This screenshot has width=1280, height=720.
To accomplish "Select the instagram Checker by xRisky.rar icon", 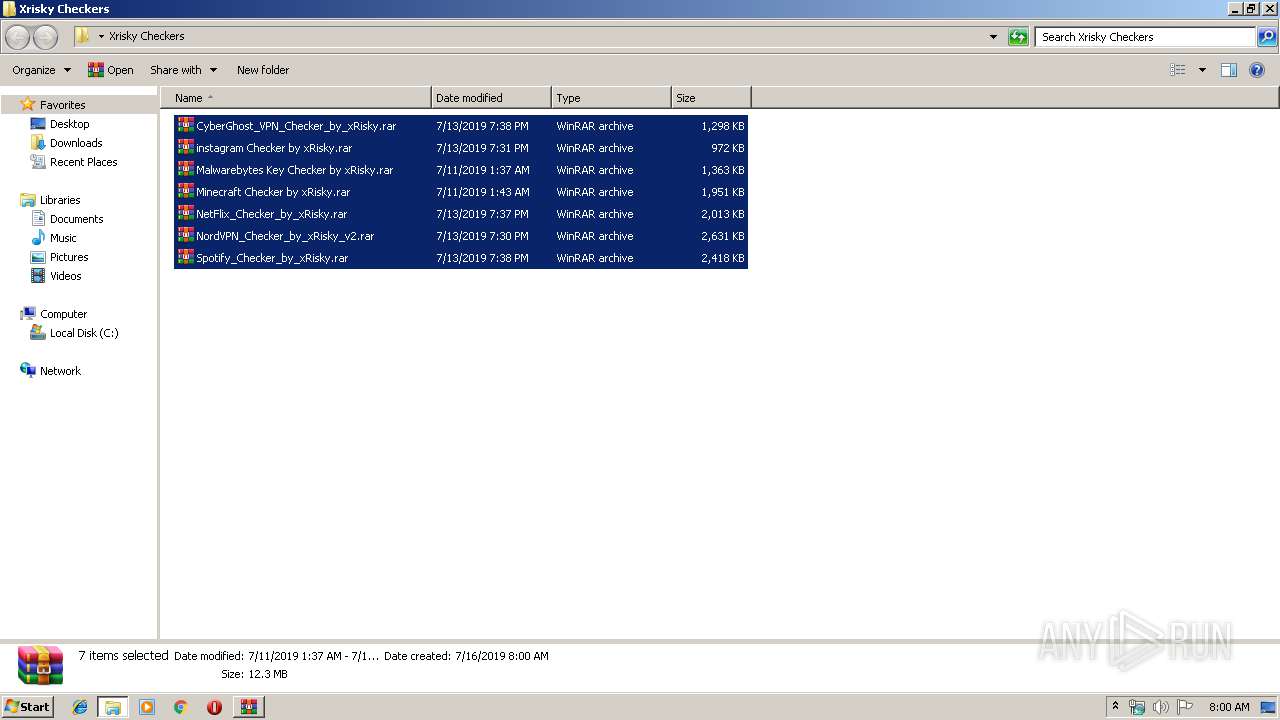I will 186,148.
